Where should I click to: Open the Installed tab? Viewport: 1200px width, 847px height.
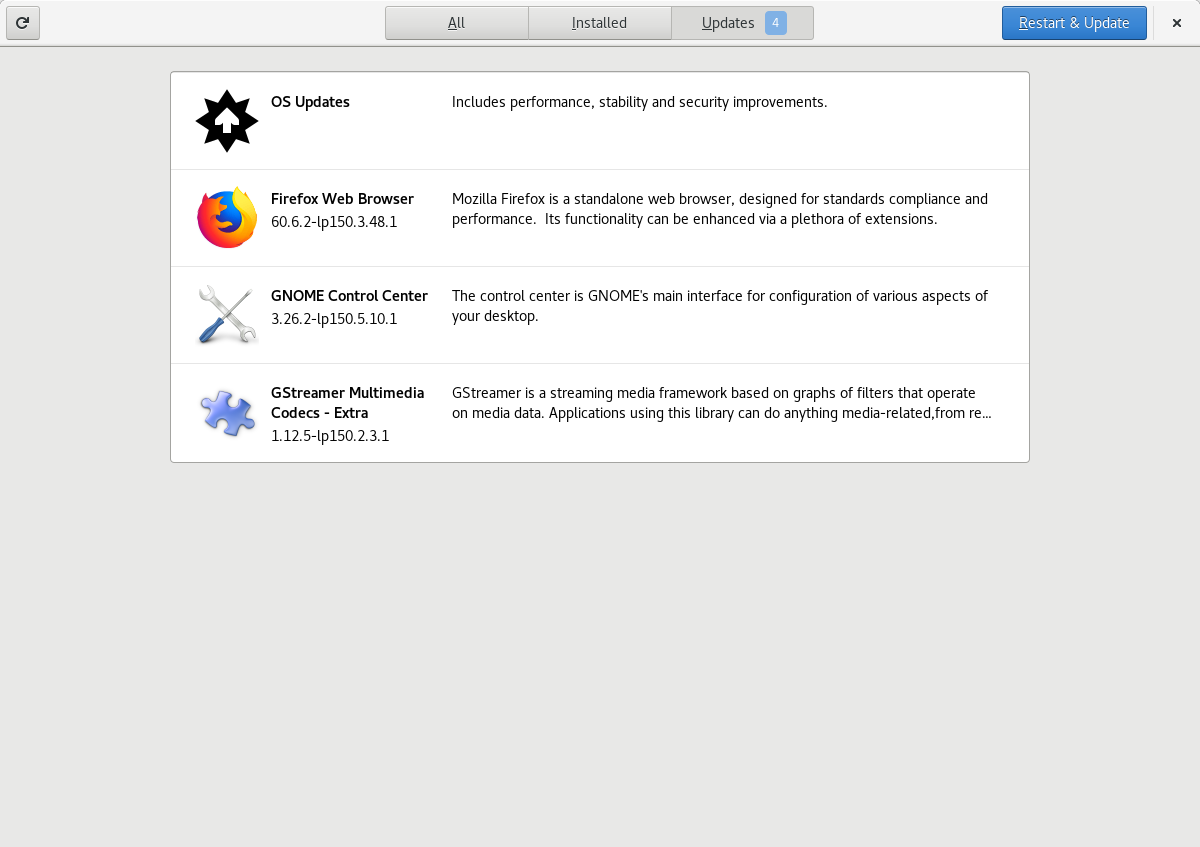point(600,23)
